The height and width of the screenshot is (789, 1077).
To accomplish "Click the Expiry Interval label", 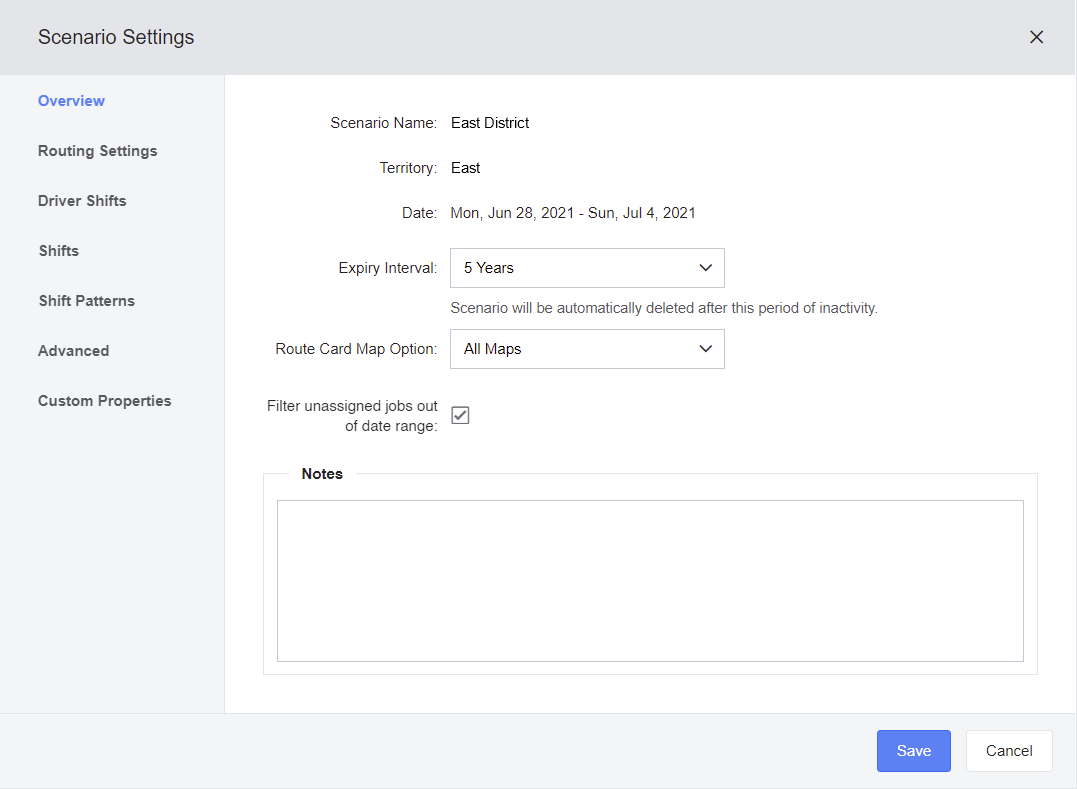I will point(387,268).
